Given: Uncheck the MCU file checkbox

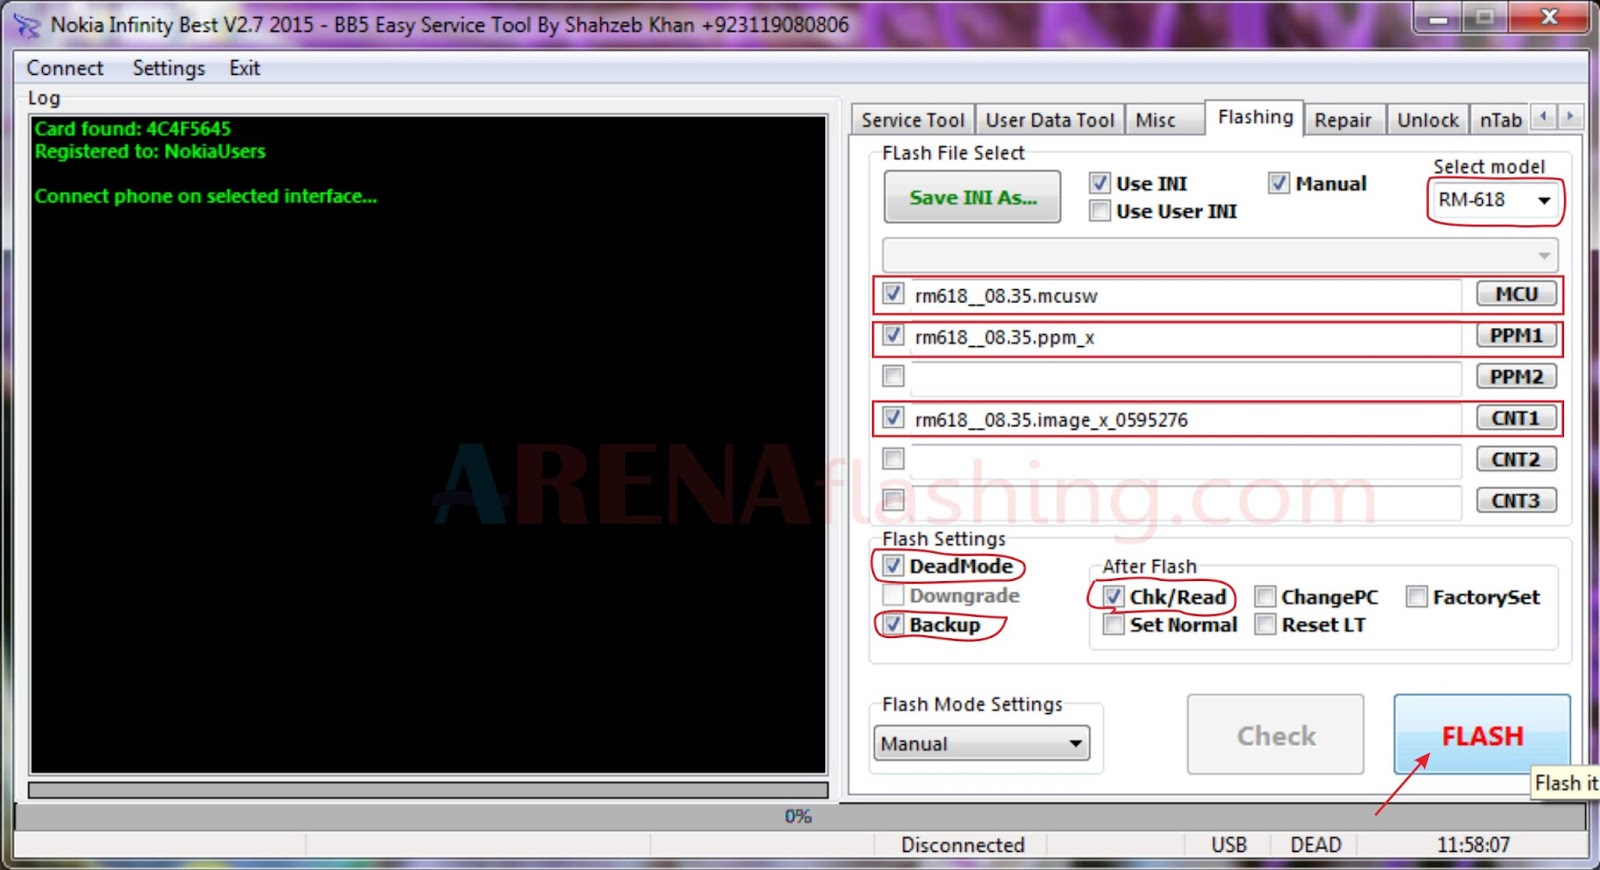Looking at the screenshot, I should tap(893, 294).
